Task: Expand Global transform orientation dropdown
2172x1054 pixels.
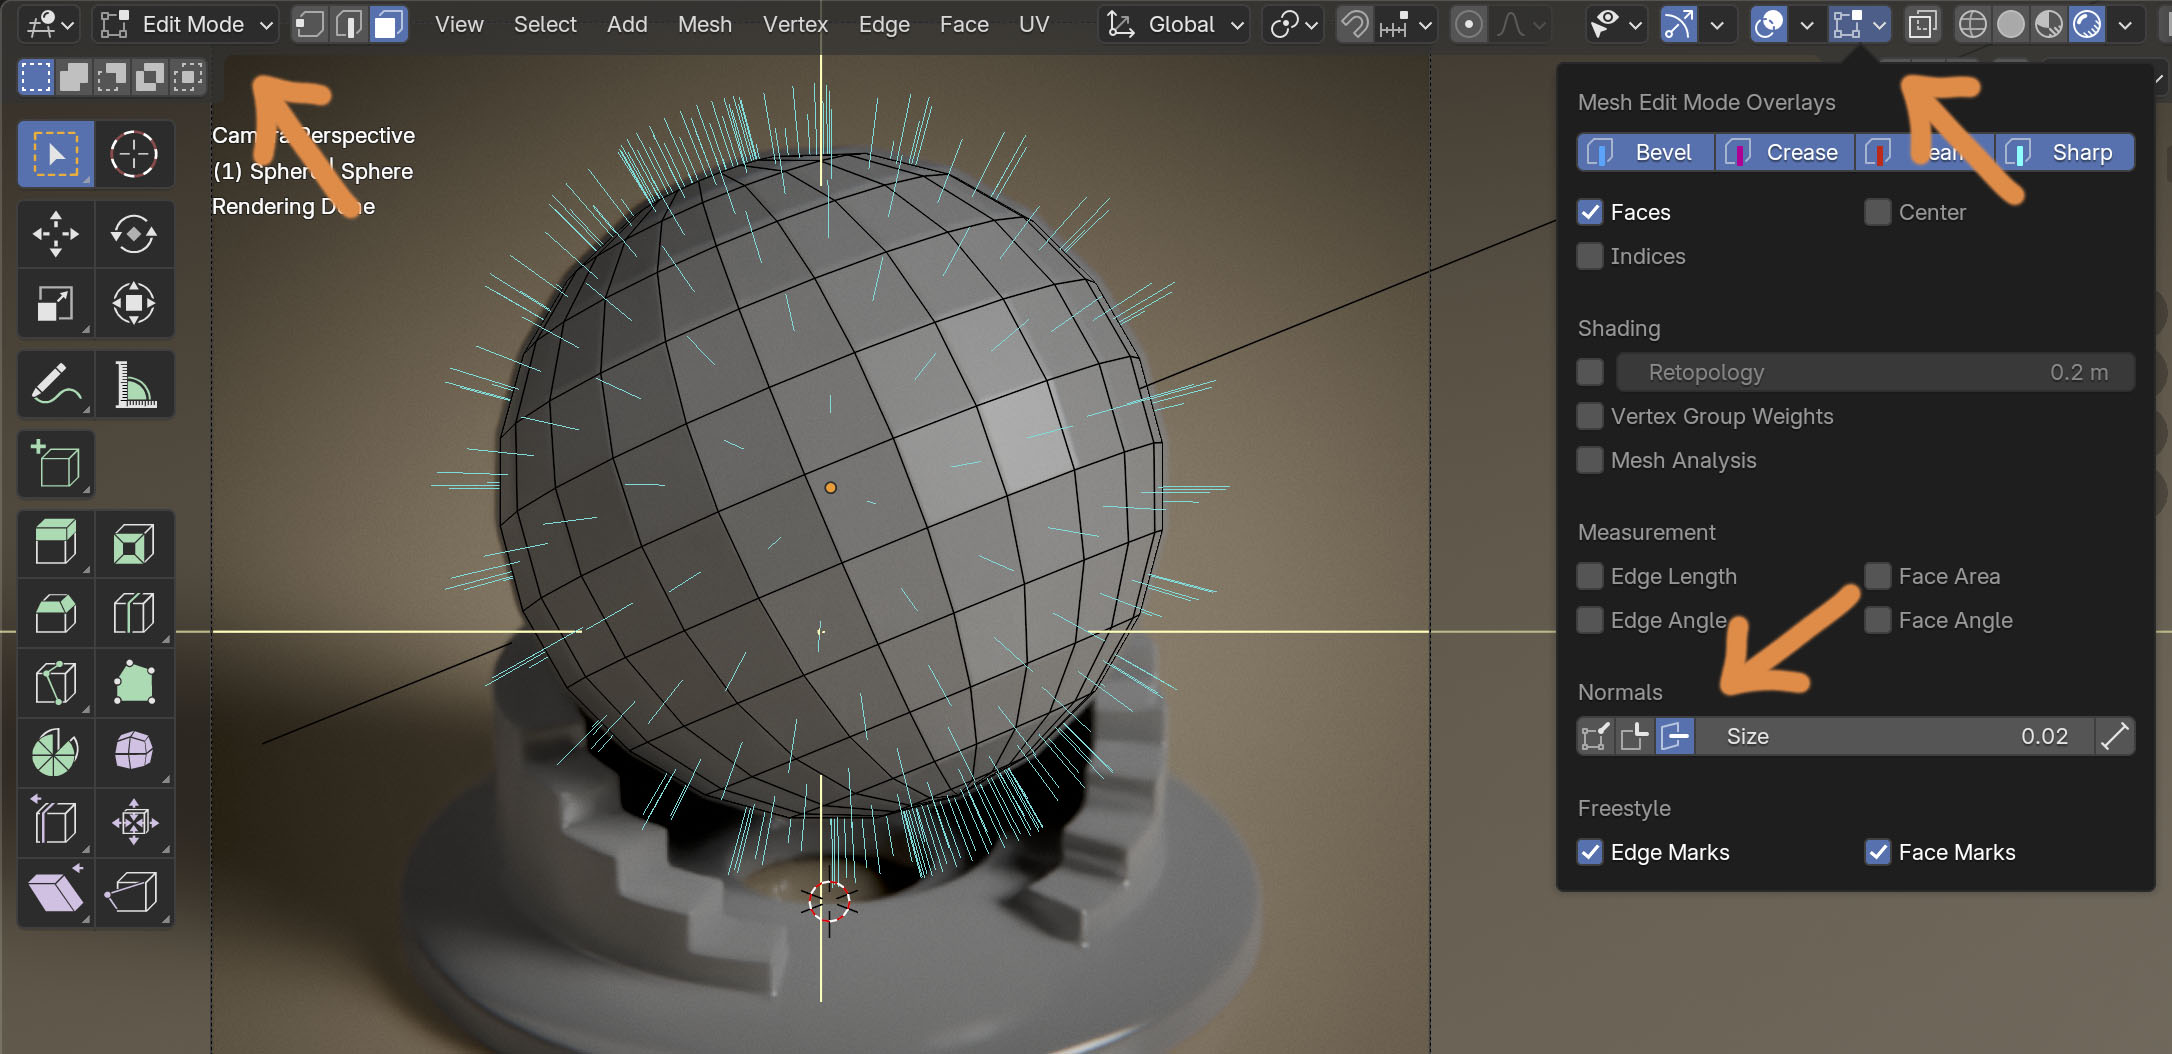Action: point(1176,24)
